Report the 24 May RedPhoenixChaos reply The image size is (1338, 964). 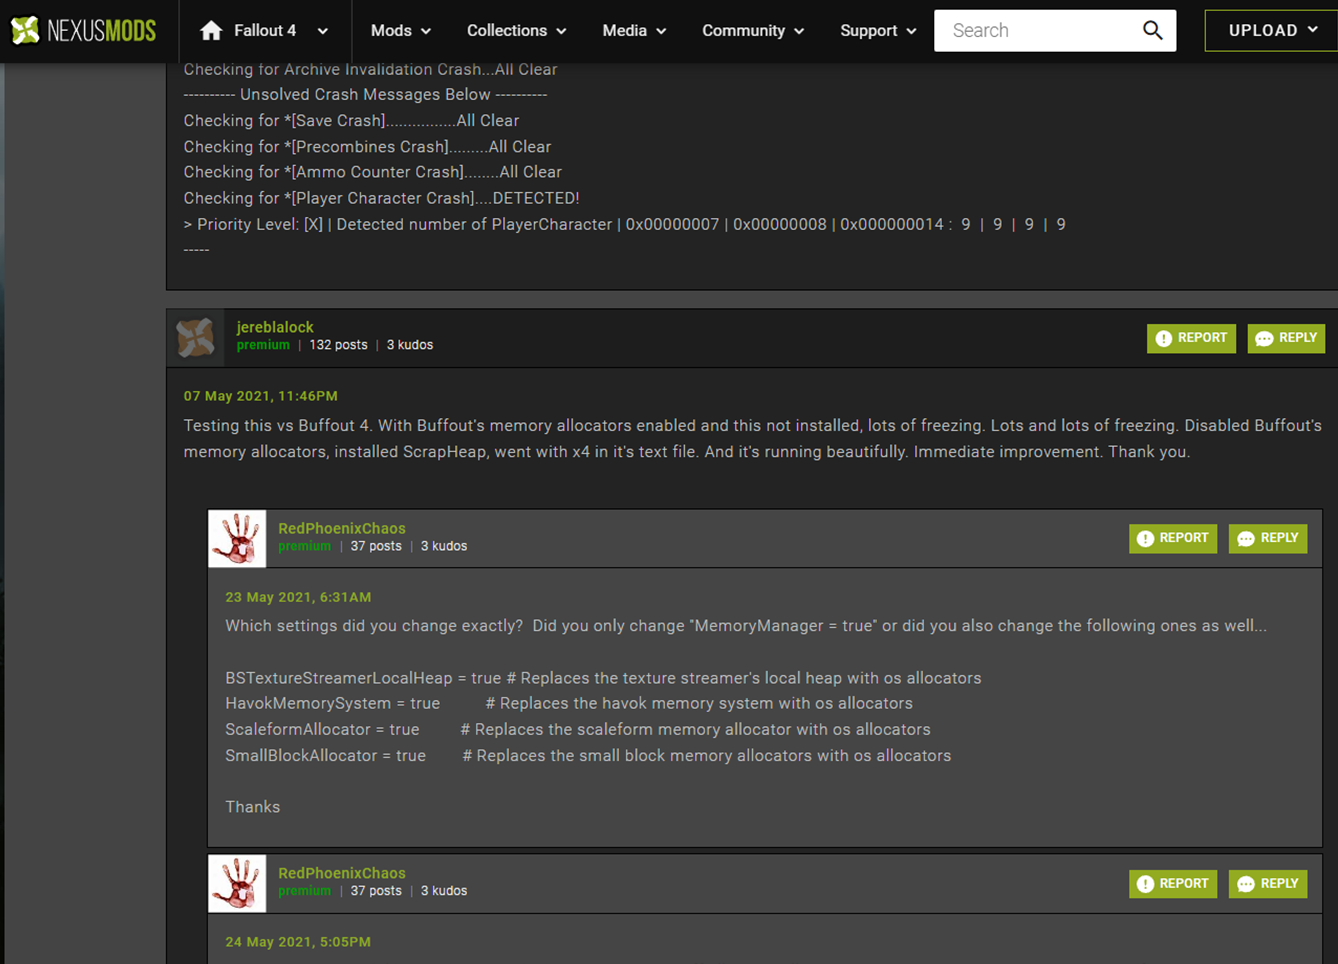tap(1173, 884)
